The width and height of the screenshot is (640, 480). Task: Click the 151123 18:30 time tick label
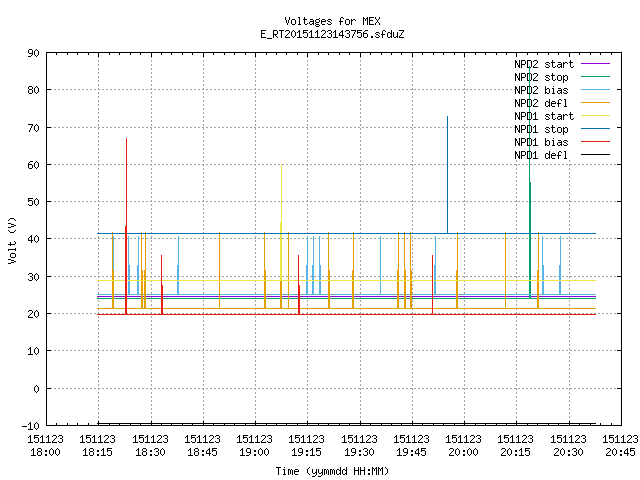click(150, 446)
